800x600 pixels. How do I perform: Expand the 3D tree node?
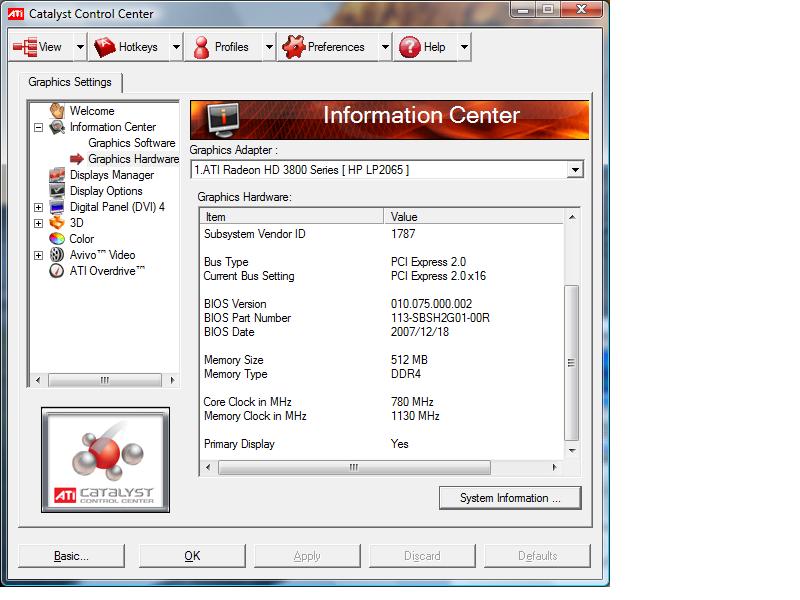coord(38,223)
